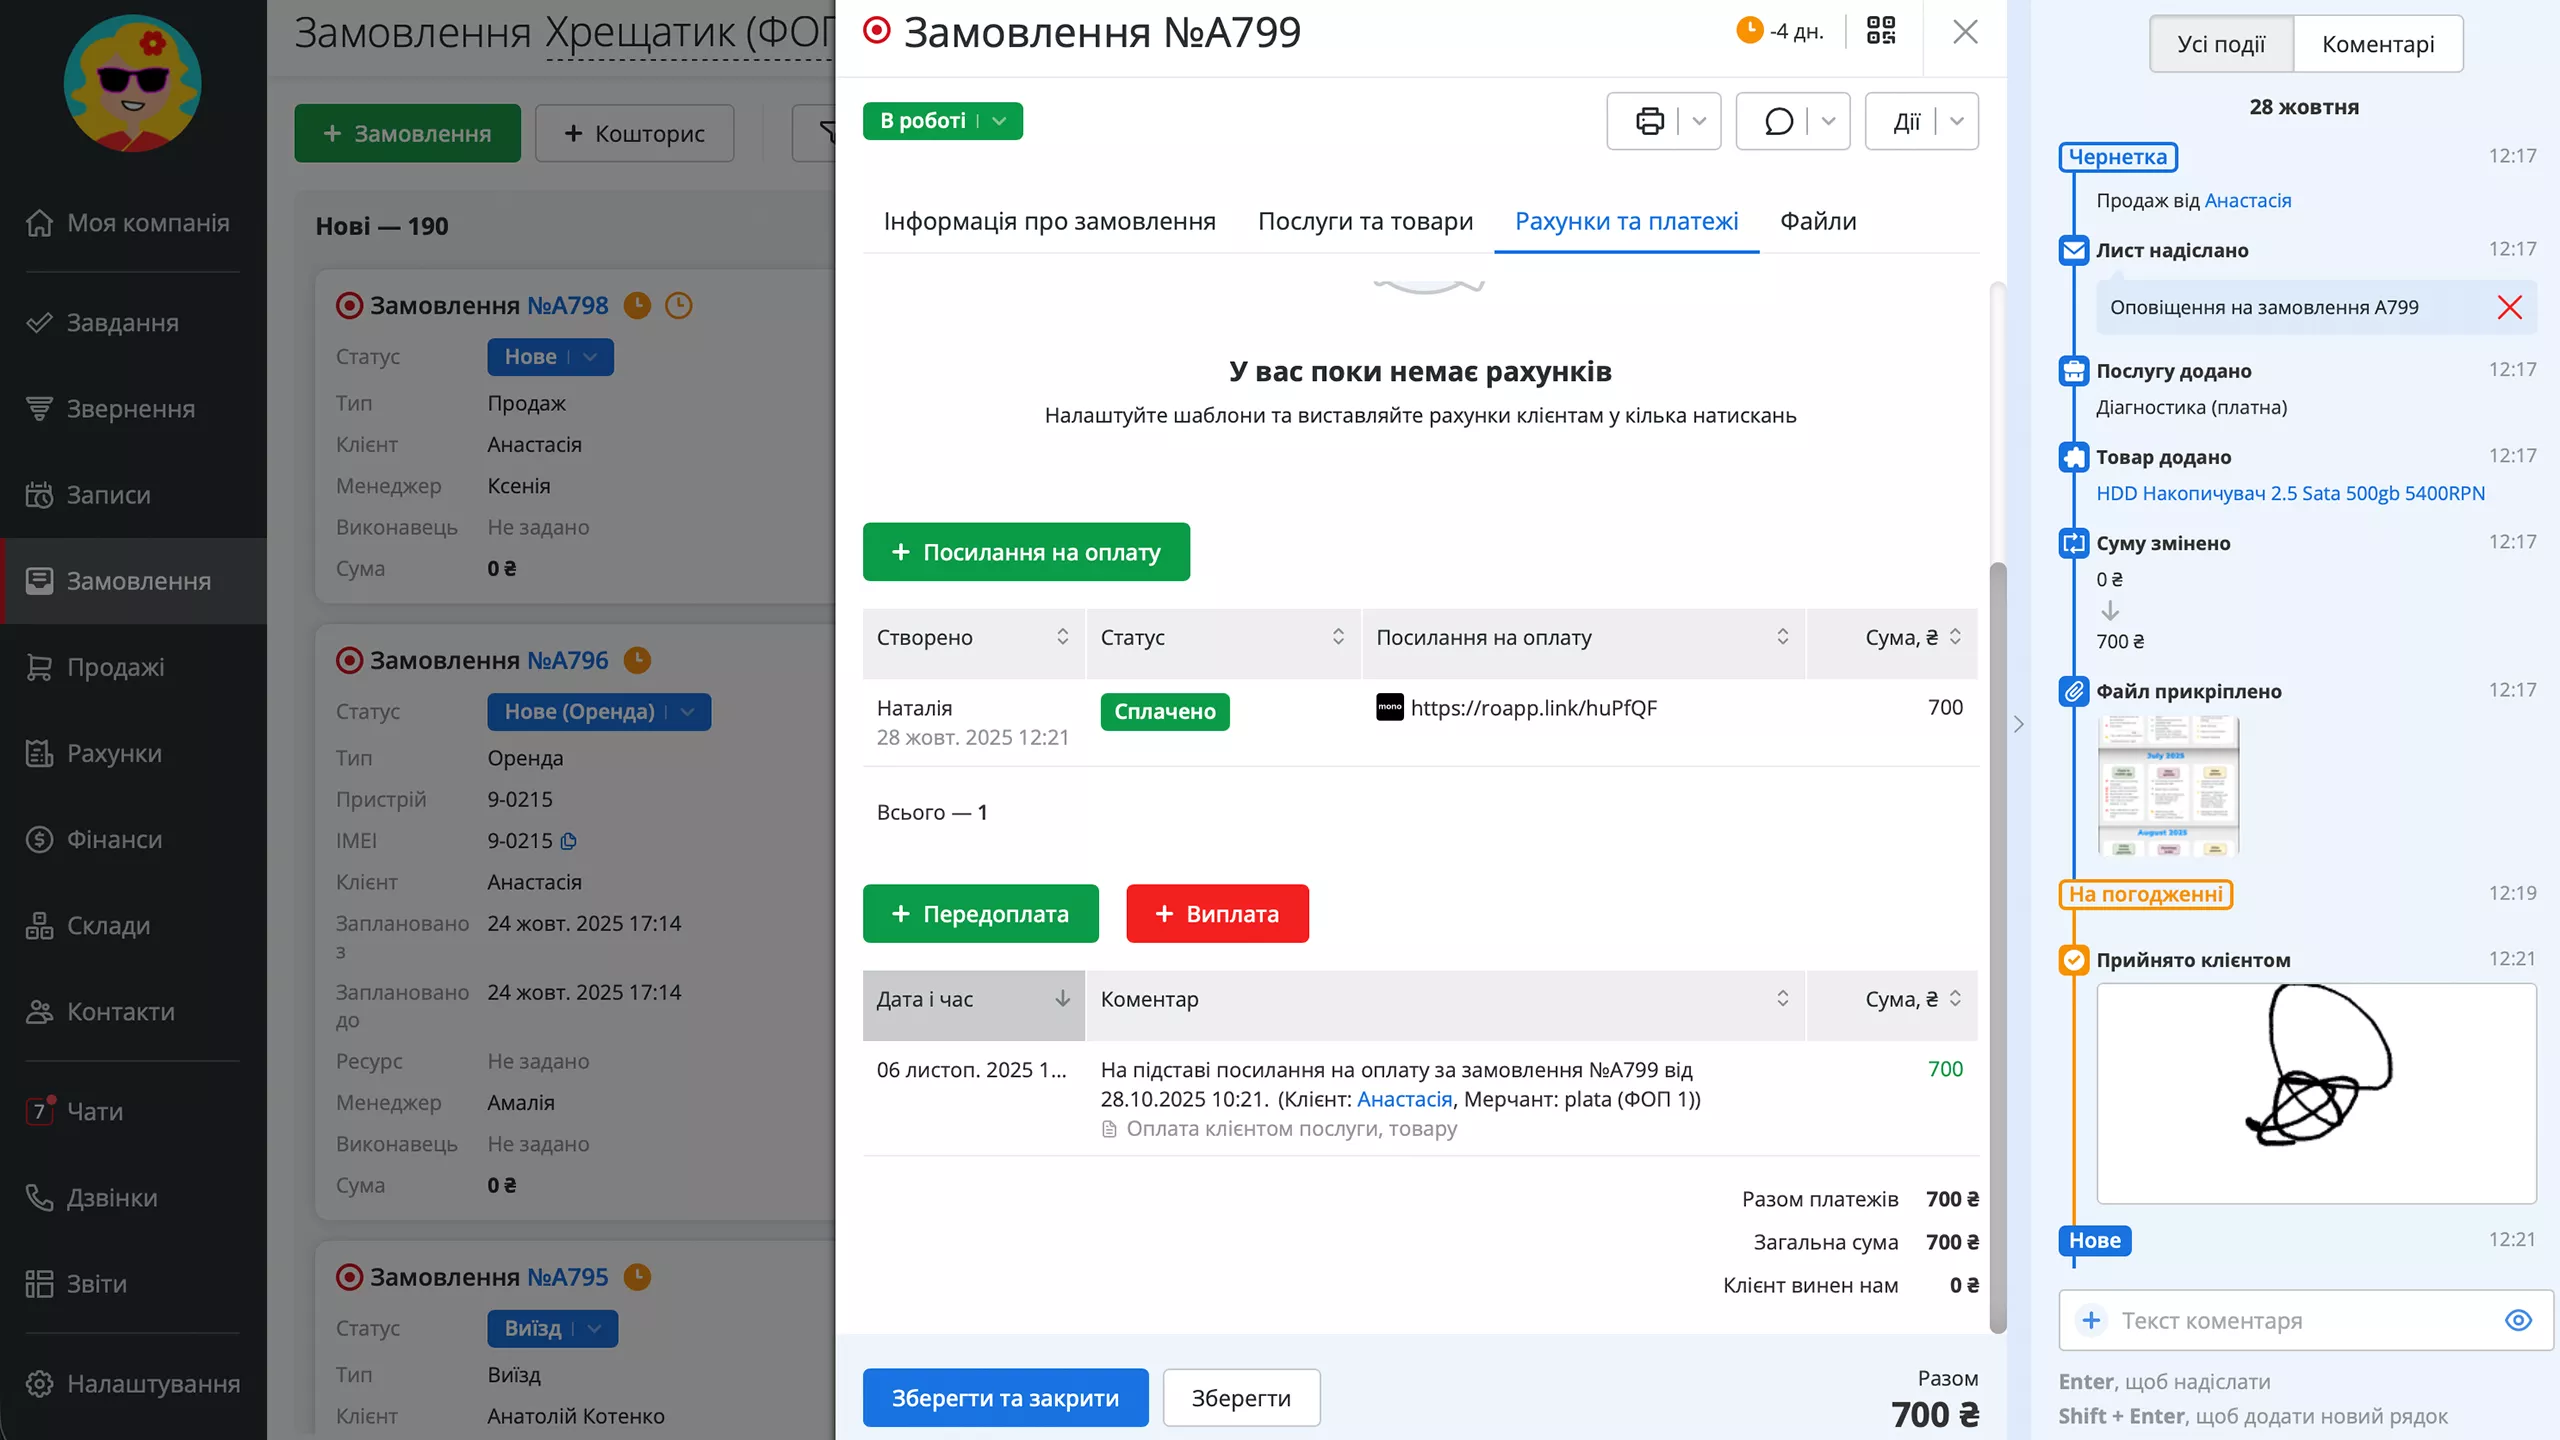Click plus icon in comment field
This screenshot has height=1440, width=2560.
click(x=2091, y=1320)
